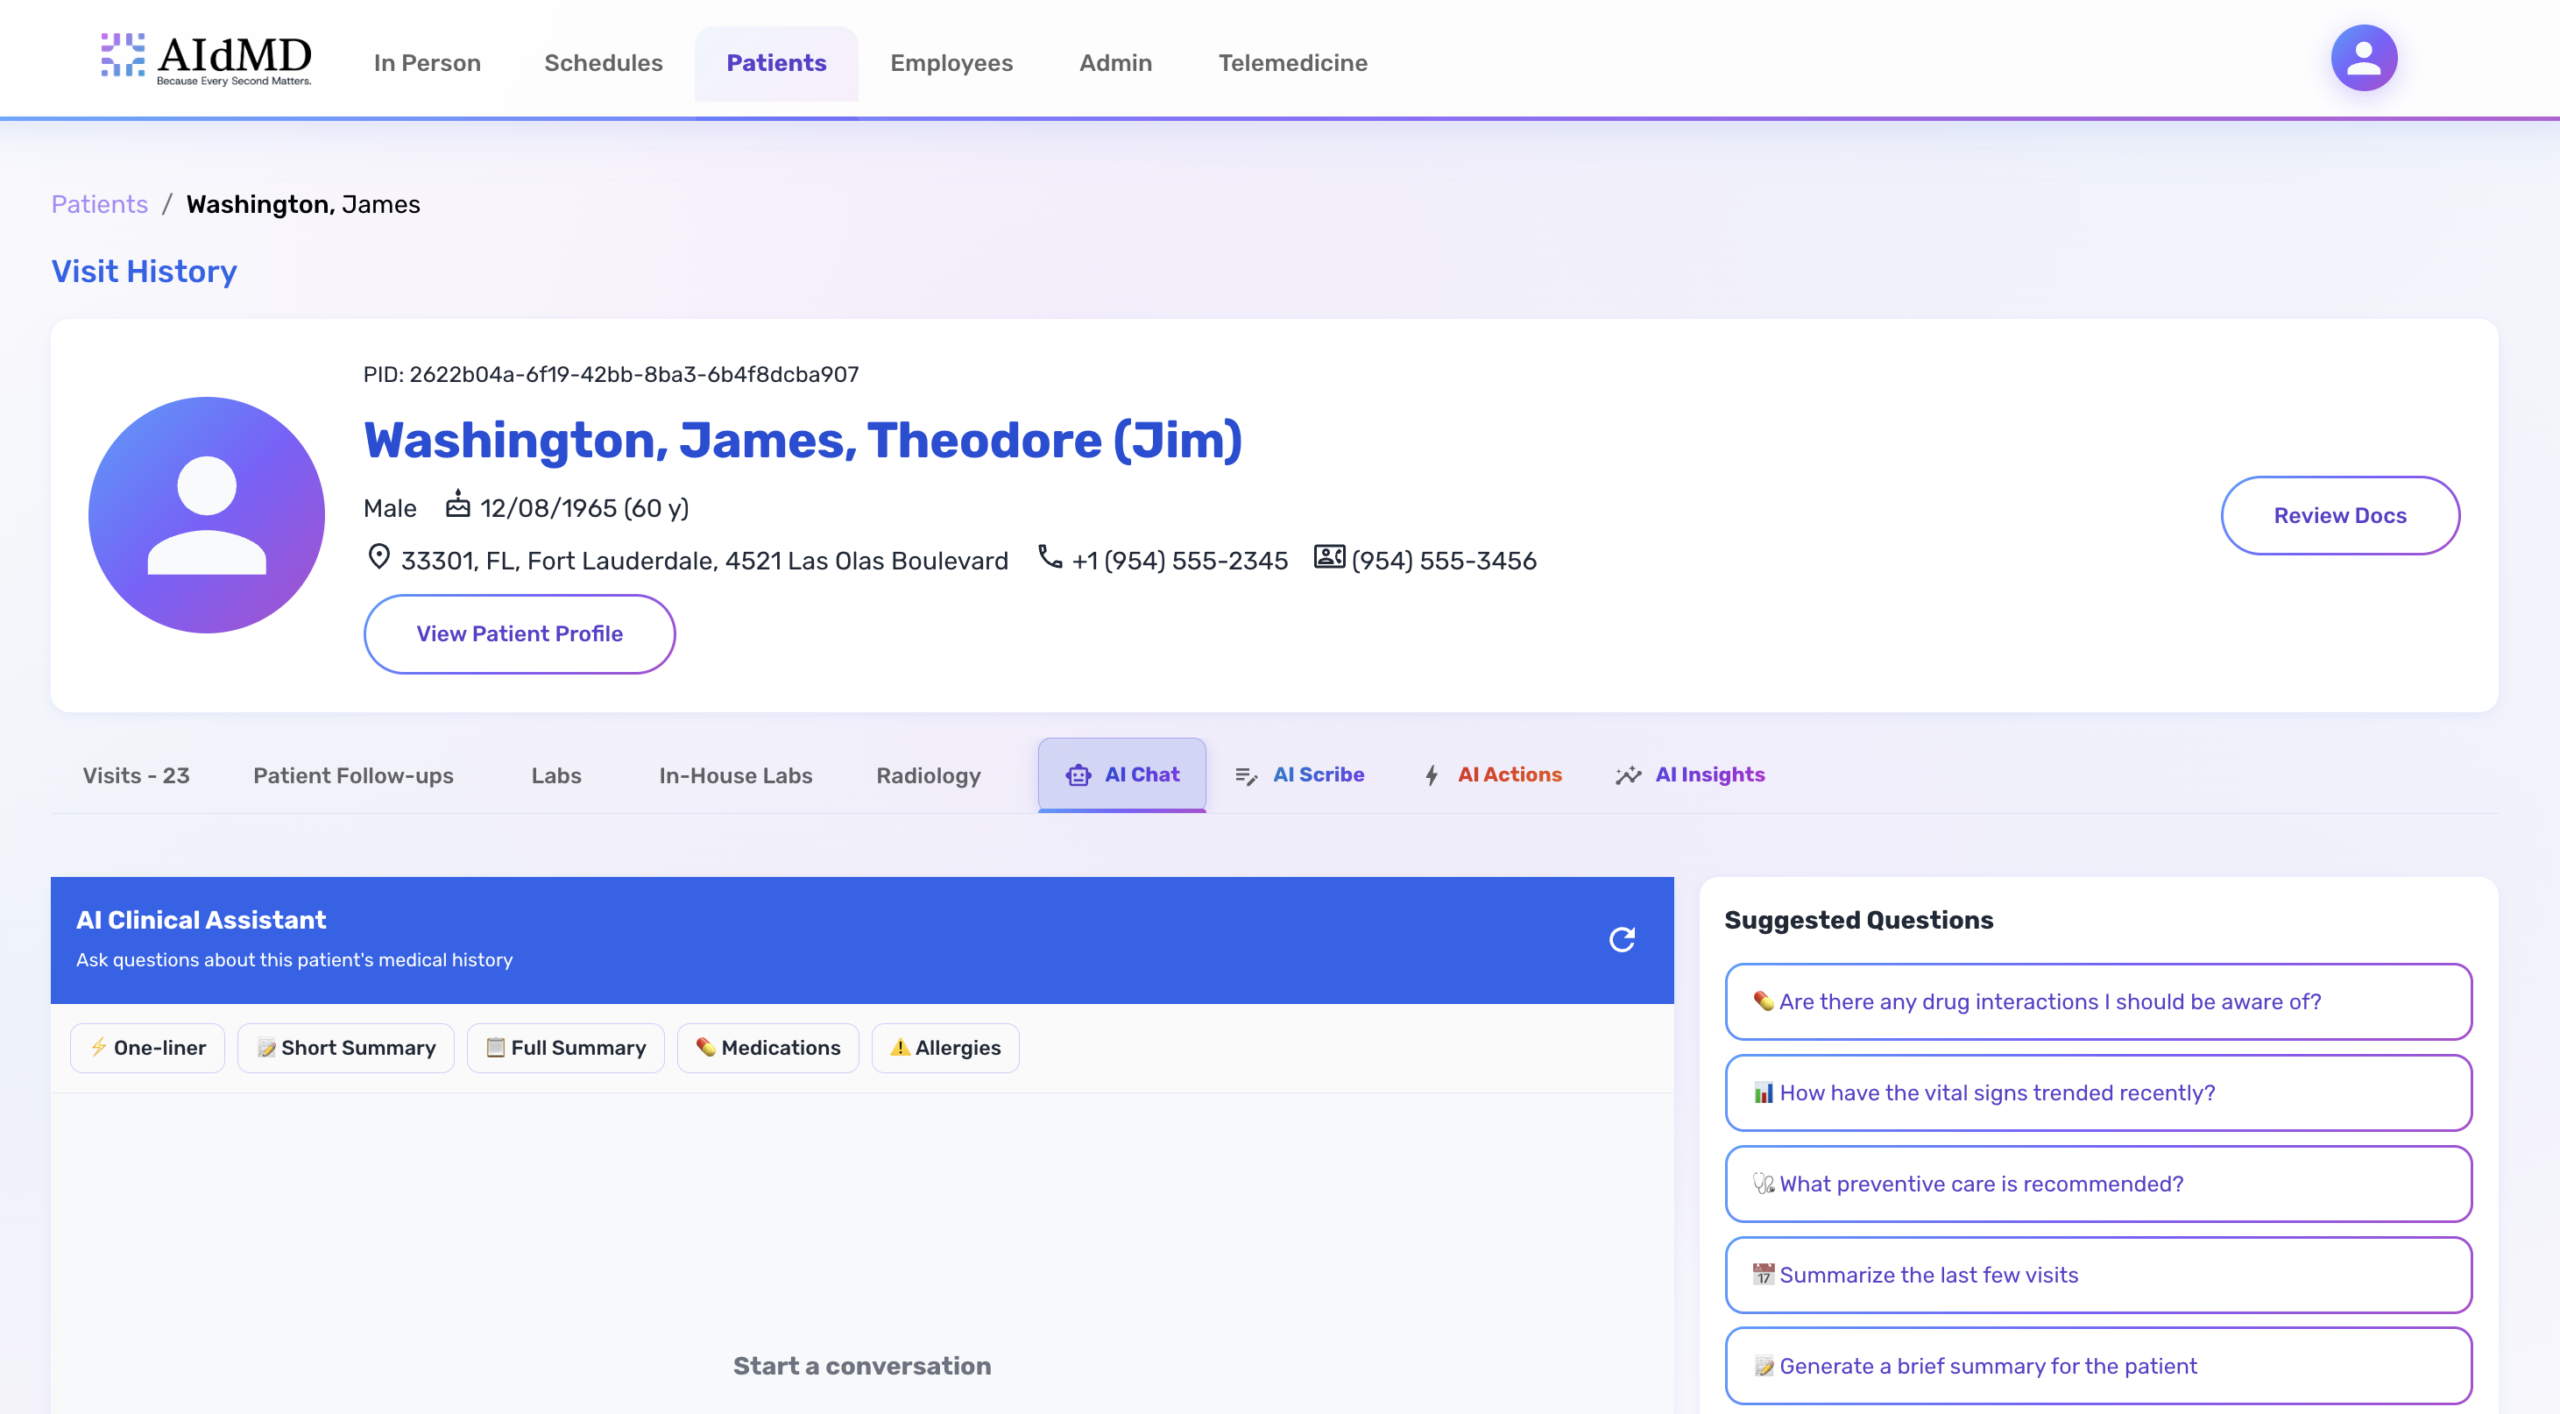Open the Schedules menu item
Image resolution: width=2560 pixels, height=1414 pixels.
[x=603, y=63]
